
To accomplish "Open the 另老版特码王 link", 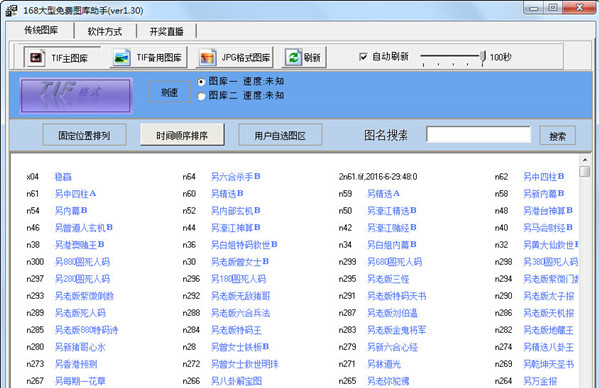I will [x=236, y=330].
